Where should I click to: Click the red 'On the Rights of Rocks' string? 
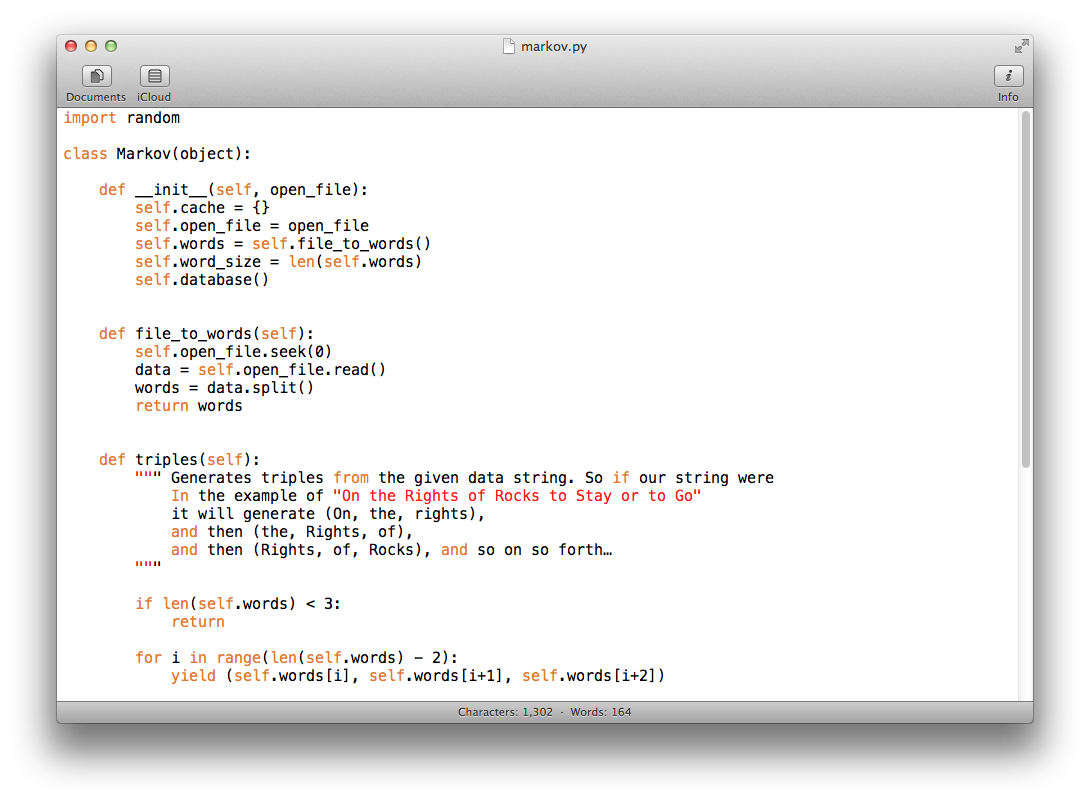coord(517,496)
